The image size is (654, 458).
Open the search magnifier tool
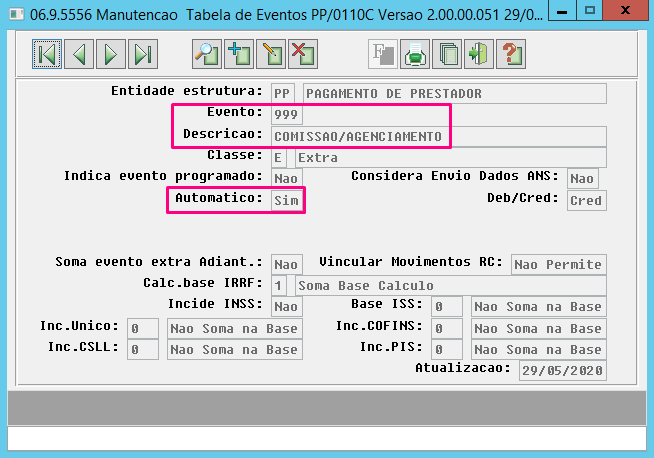207,54
